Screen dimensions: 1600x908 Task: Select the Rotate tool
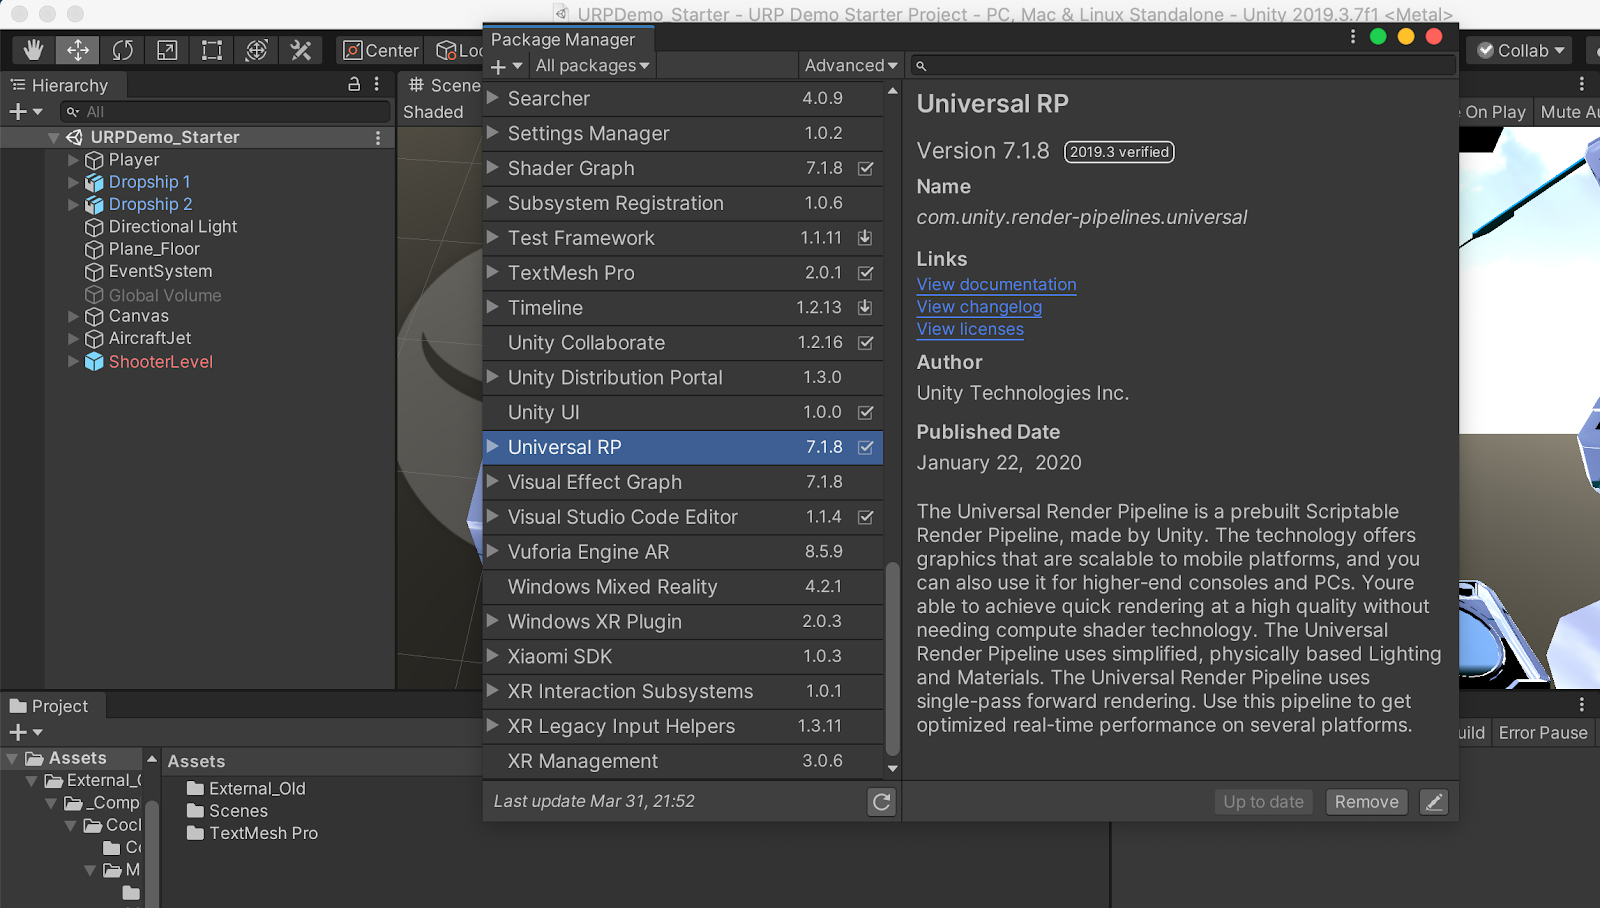pyautogui.click(x=122, y=50)
